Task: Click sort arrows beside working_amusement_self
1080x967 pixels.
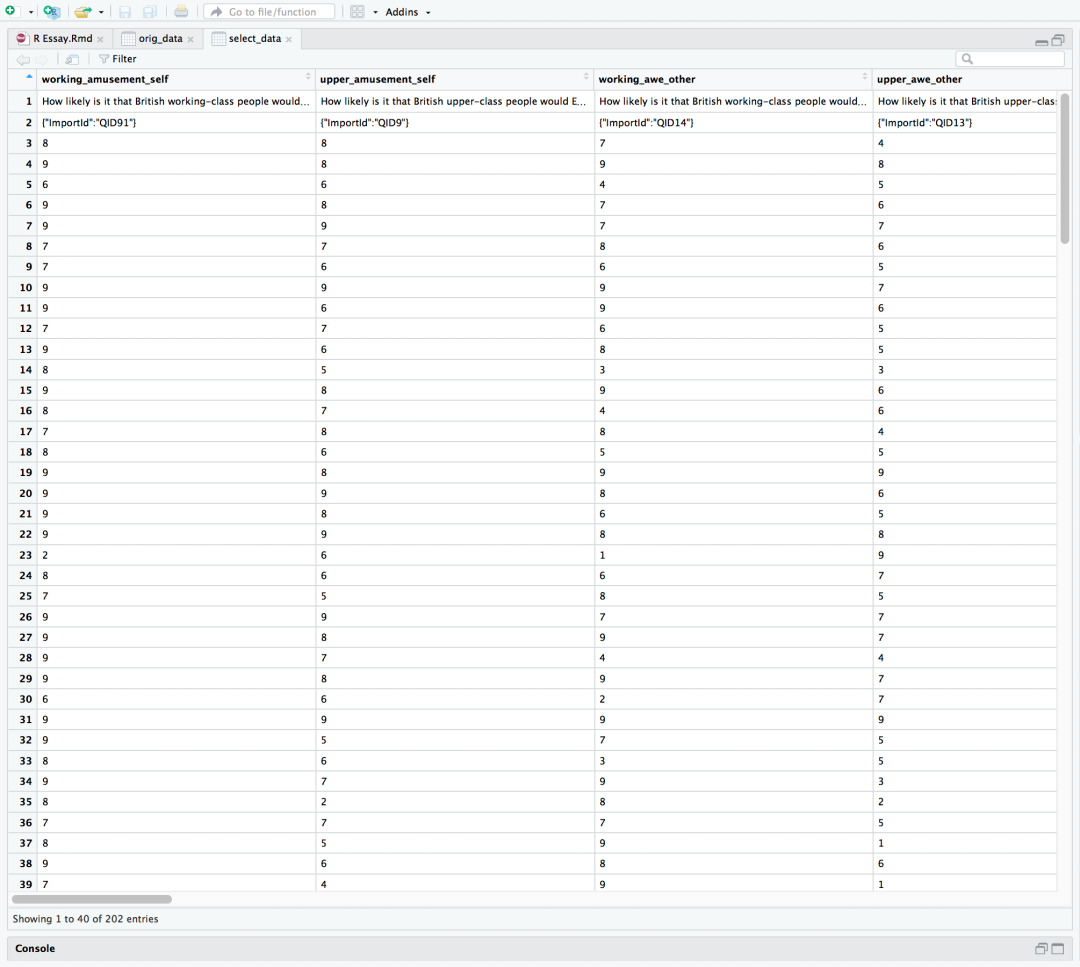Action: point(308,76)
